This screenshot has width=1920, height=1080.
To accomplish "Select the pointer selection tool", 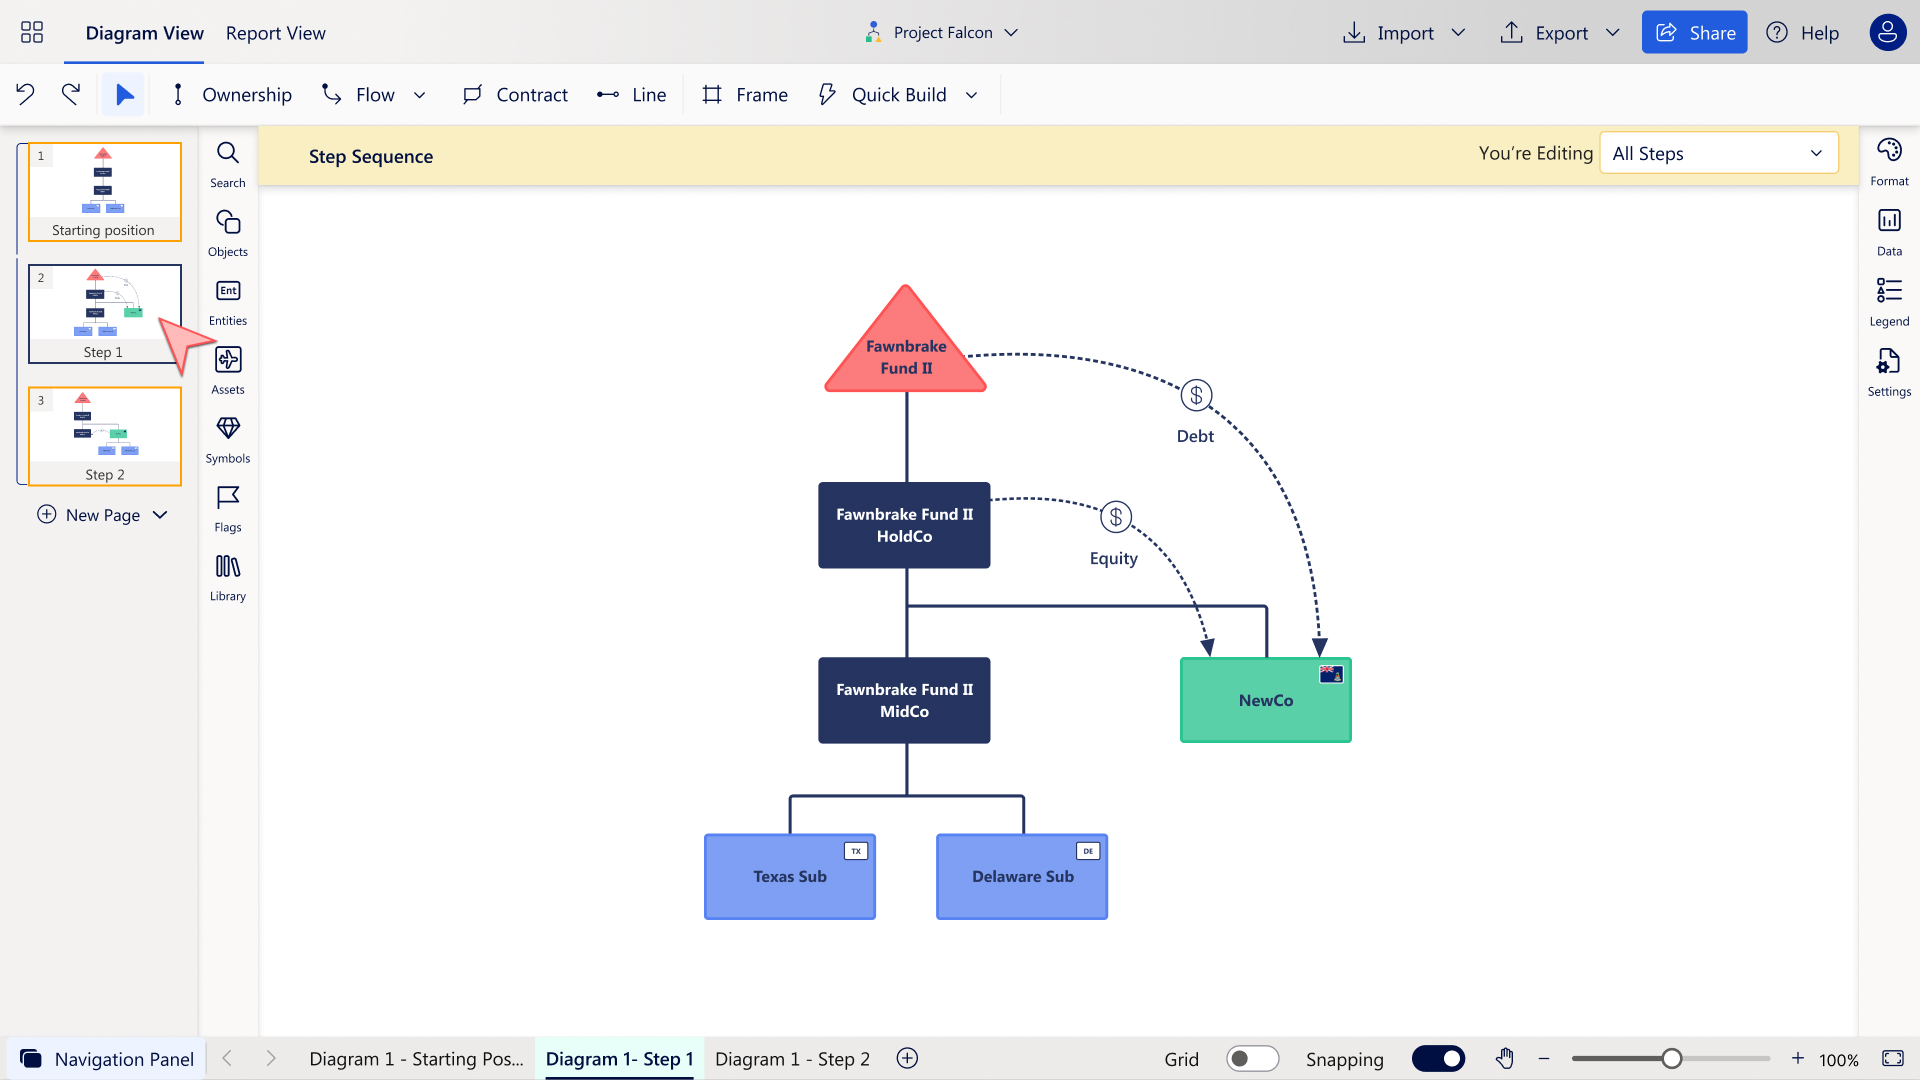I will 124,94.
